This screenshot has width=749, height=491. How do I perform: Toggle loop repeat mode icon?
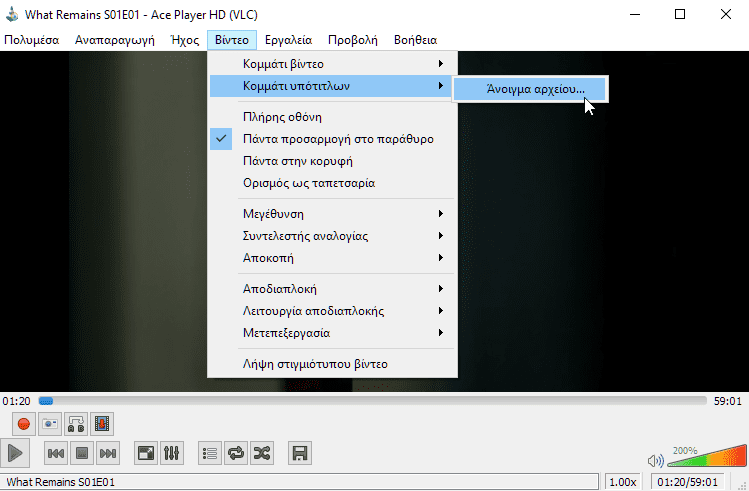(x=235, y=453)
